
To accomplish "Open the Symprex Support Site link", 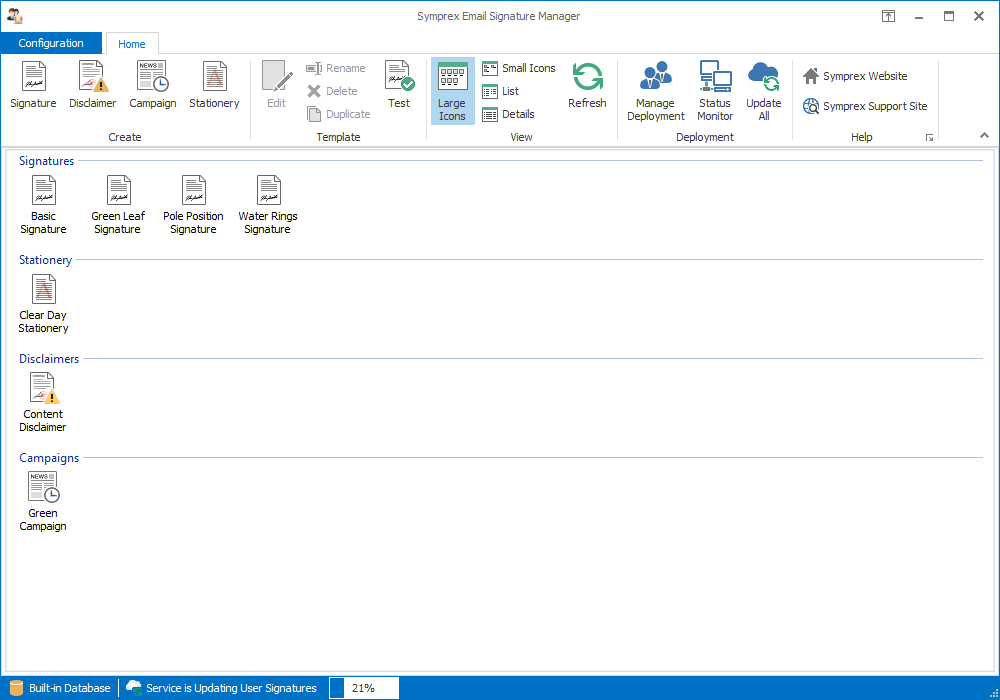I will [x=865, y=106].
